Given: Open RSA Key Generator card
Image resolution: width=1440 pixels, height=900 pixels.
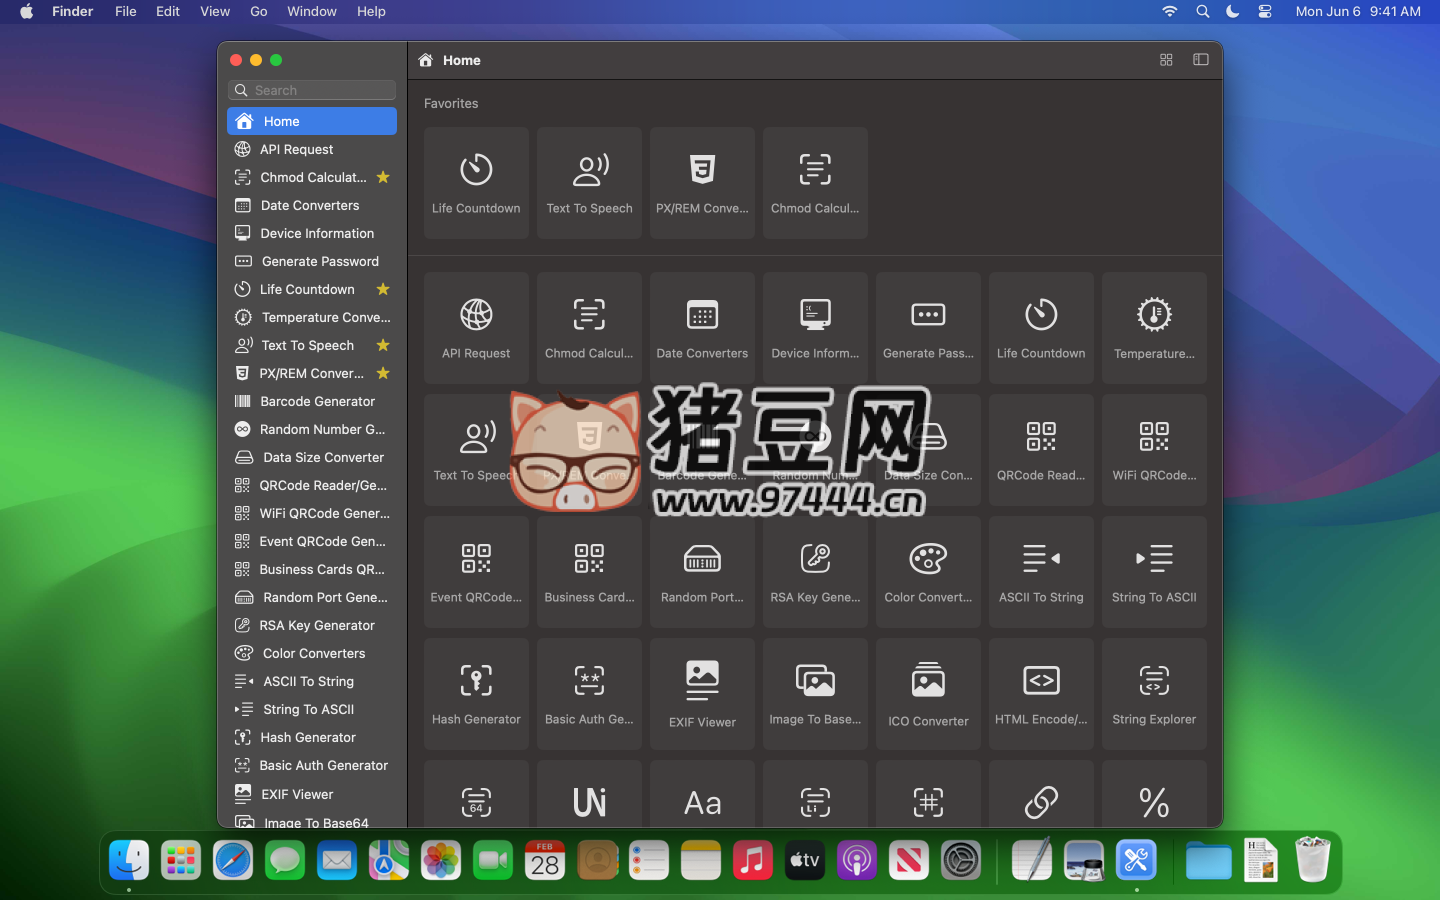Looking at the screenshot, I should [815, 572].
